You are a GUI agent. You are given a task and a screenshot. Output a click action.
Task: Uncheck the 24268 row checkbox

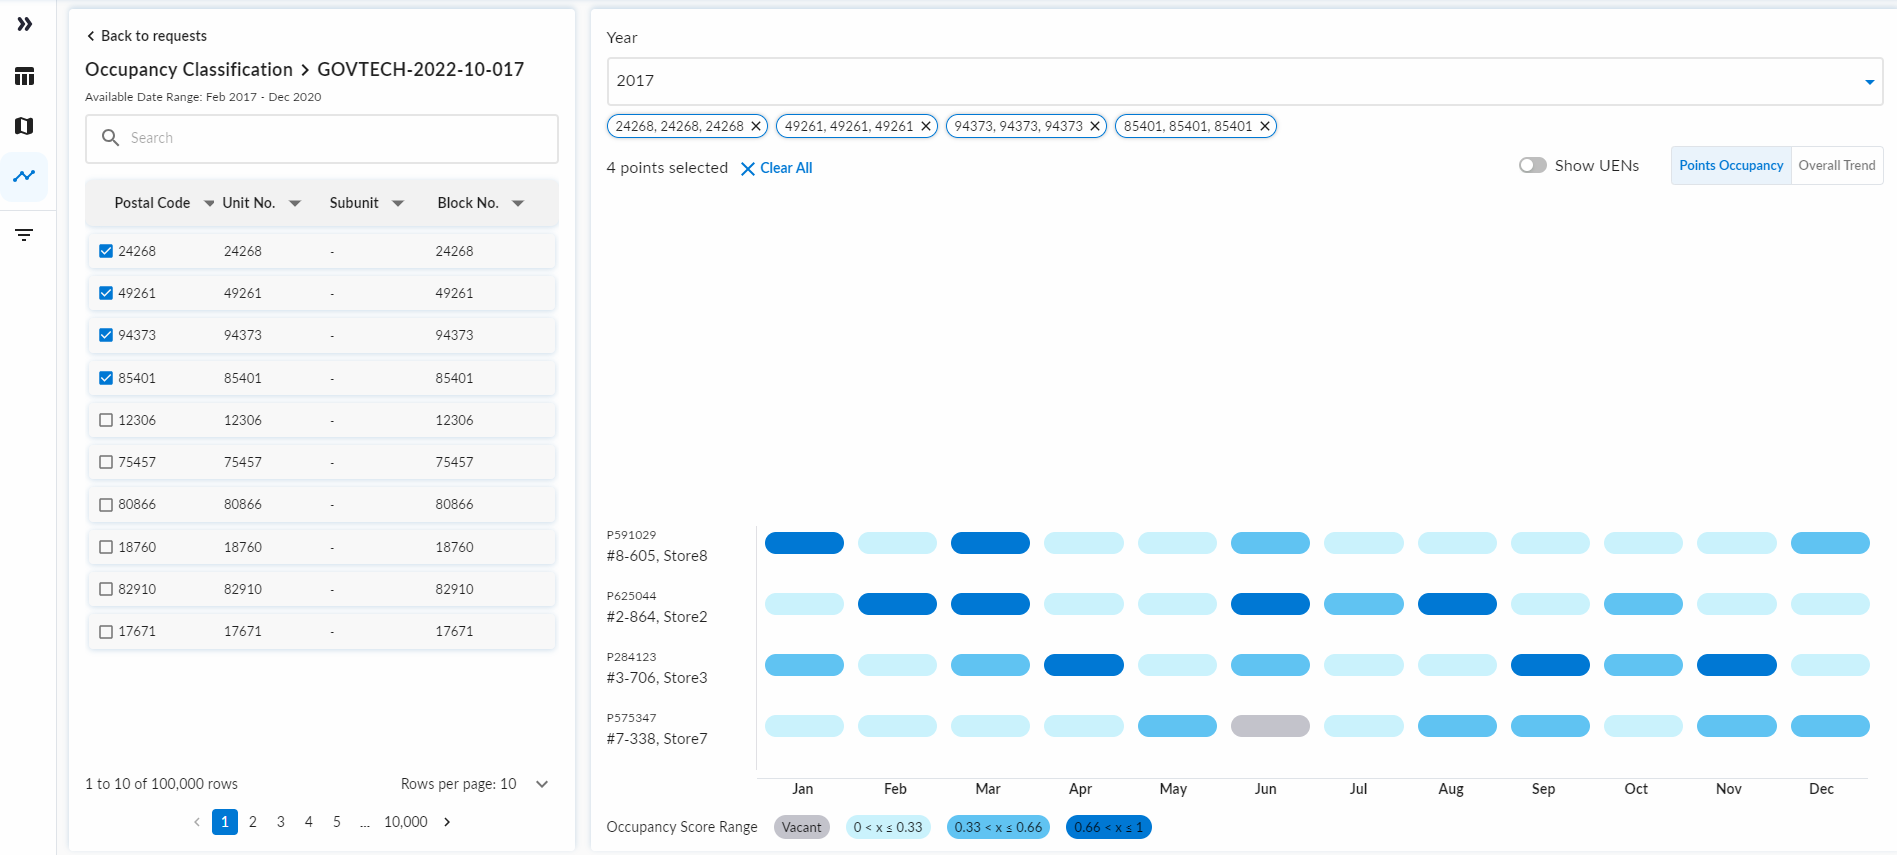[106, 251]
